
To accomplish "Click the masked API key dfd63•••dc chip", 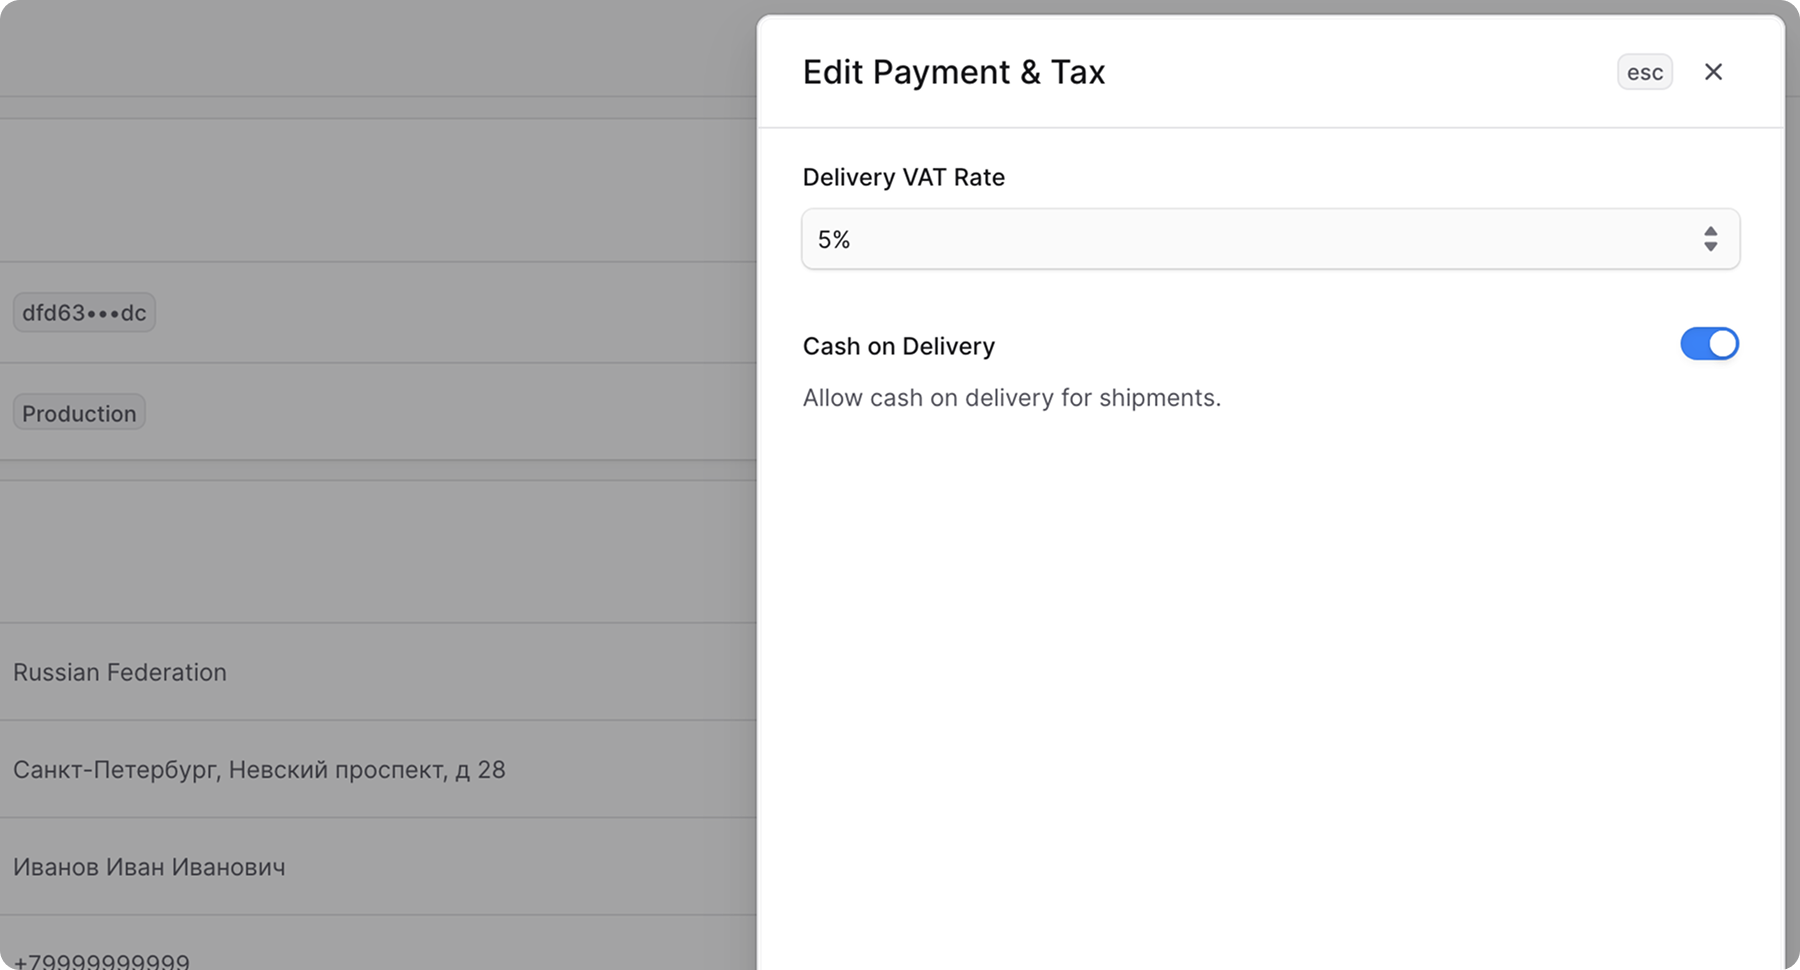I will pyautogui.click(x=84, y=312).
